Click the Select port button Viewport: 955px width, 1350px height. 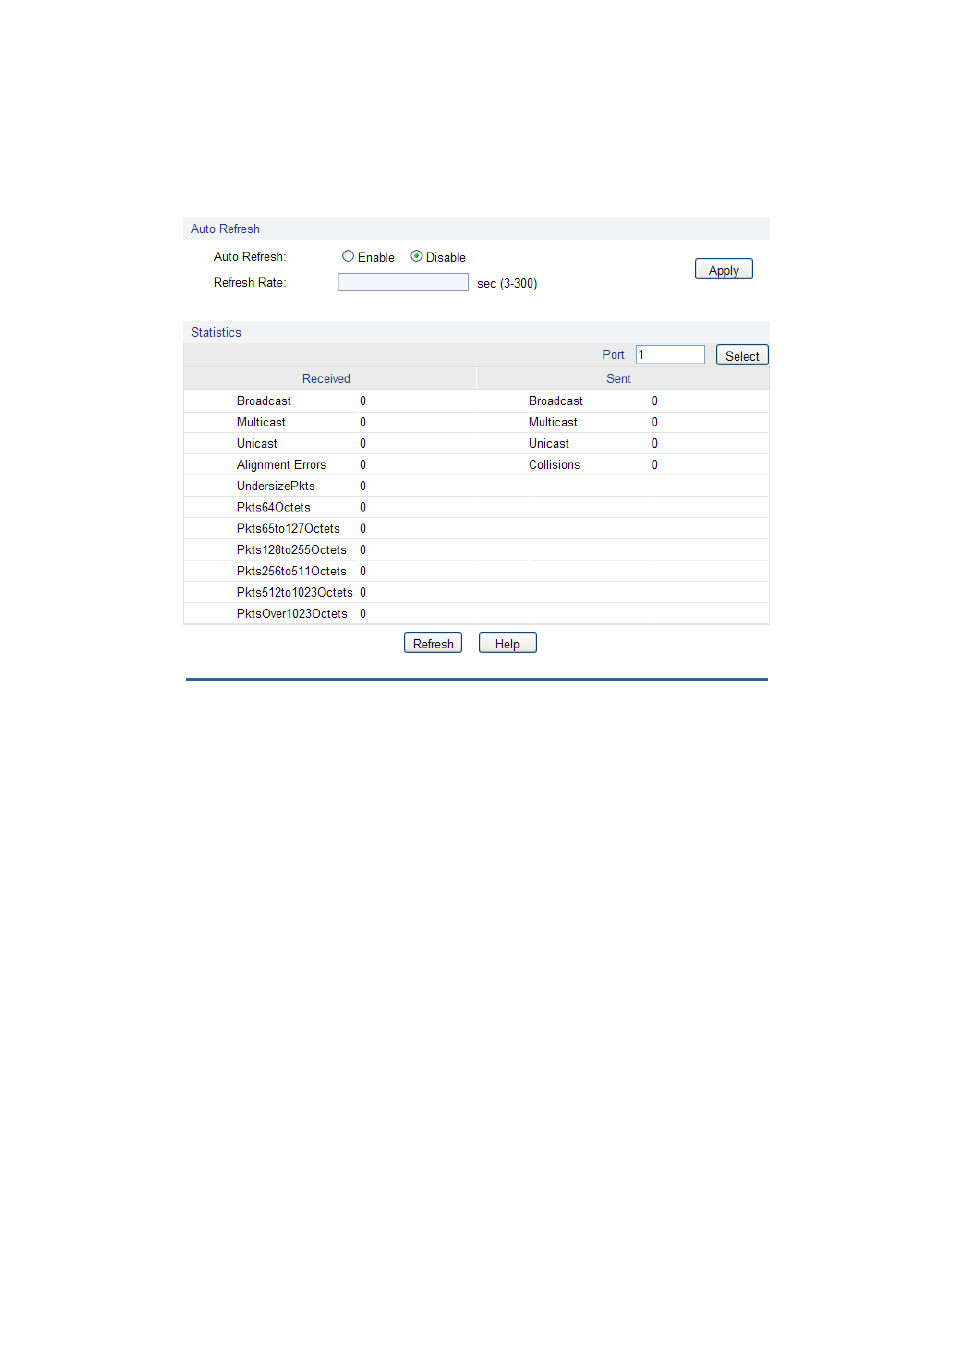(x=742, y=356)
